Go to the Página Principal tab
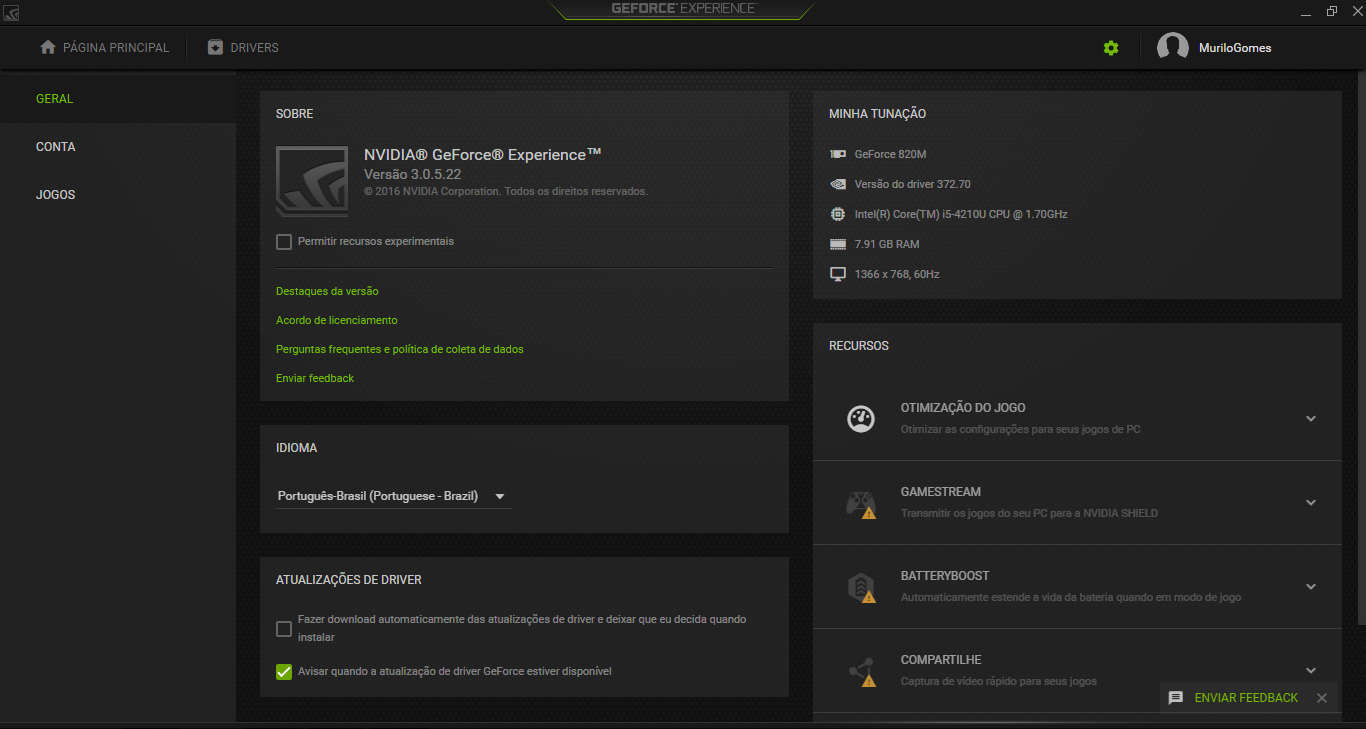Image resolution: width=1366 pixels, height=729 pixels. (105, 48)
